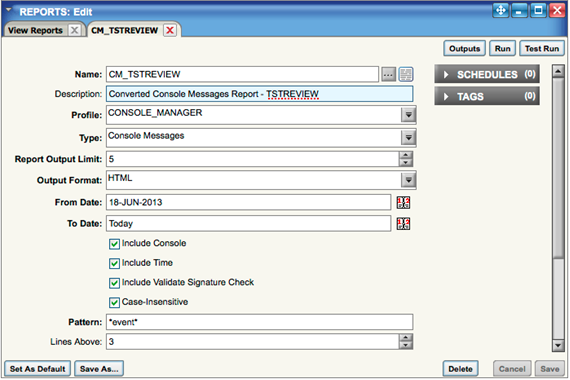Close the REPORTS Edit window

tap(557, 11)
